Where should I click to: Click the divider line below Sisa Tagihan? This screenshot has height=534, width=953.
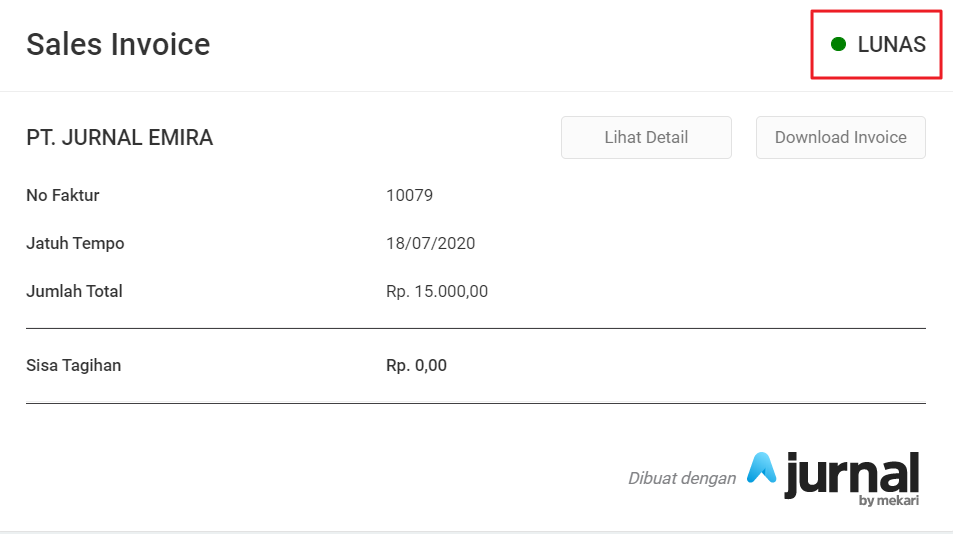click(x=476, y=403)
